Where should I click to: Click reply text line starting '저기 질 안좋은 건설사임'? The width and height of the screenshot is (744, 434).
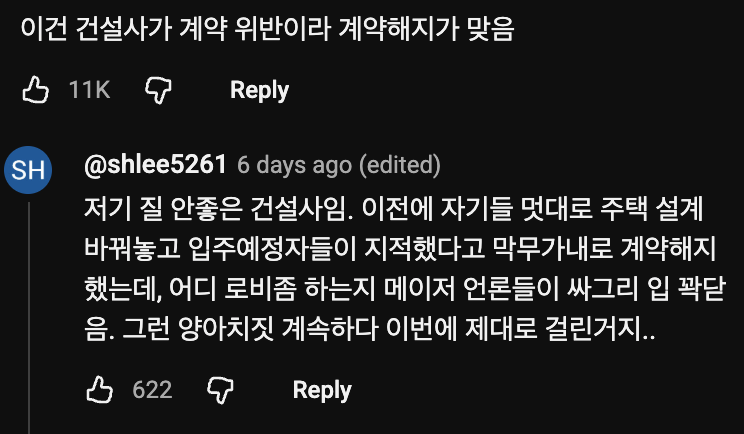point(393,209)
